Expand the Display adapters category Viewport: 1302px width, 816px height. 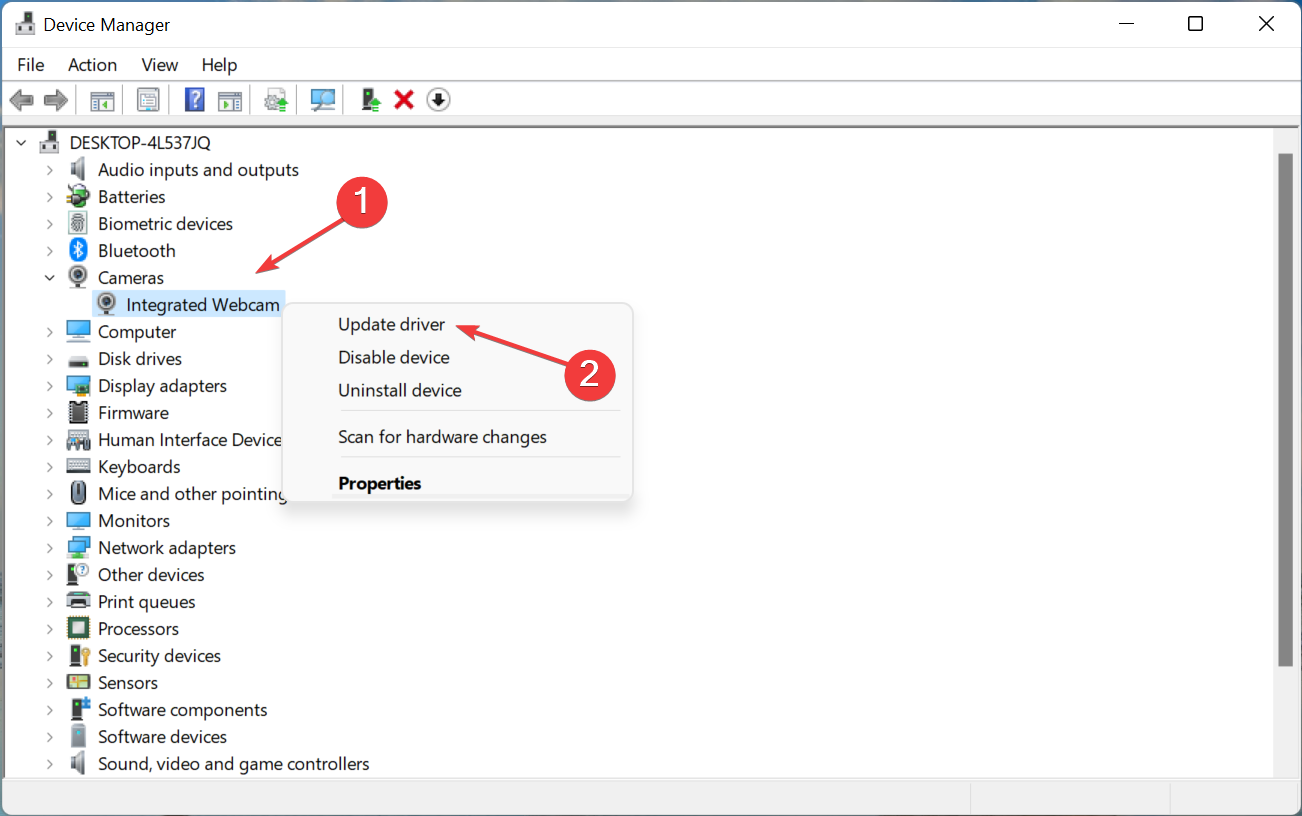click(x=50, y=385)
